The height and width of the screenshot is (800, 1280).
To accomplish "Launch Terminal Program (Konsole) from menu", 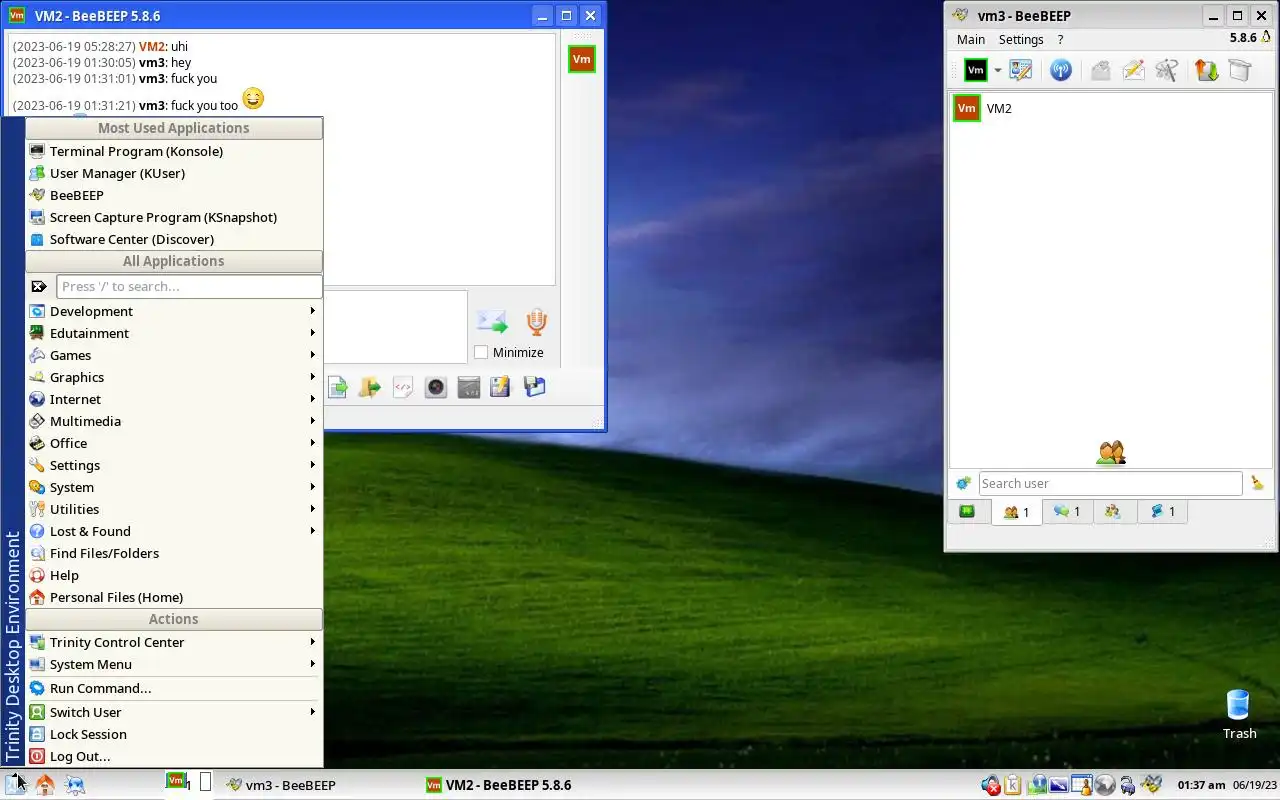I will pyautogui.click(x=174, y=151).
